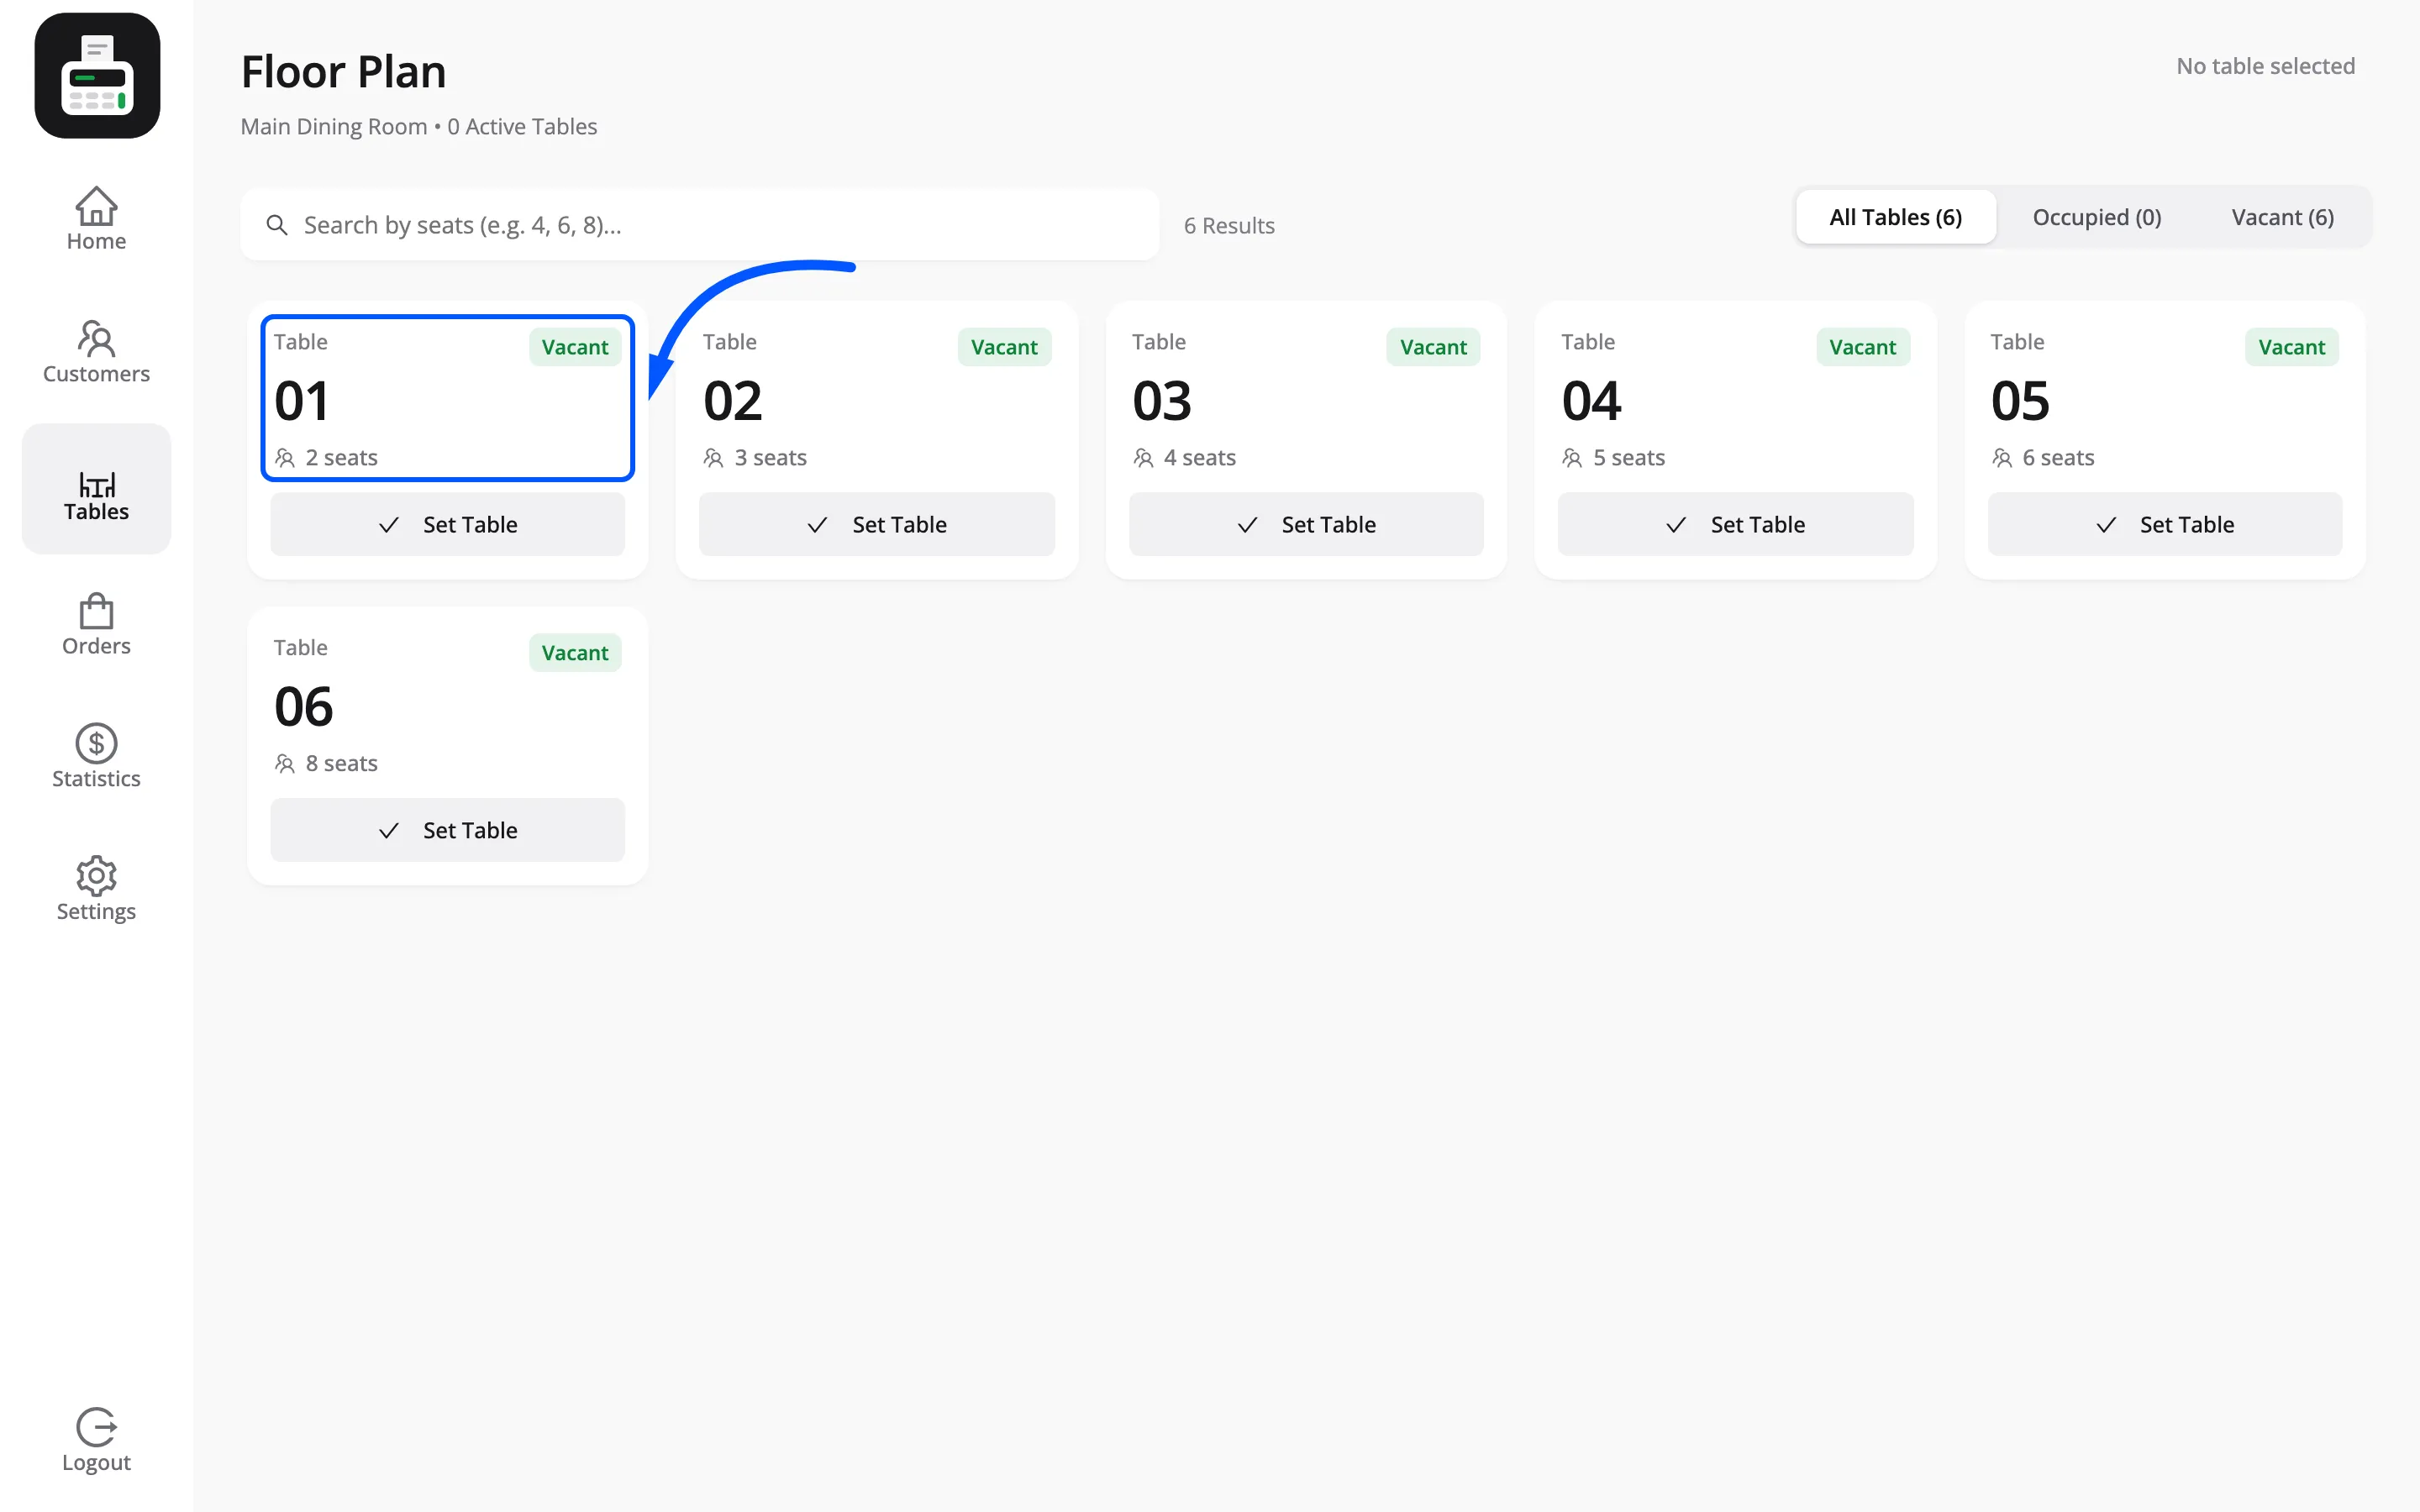Set Table for table 03

pyautogui.click(x=1306, y=524)
